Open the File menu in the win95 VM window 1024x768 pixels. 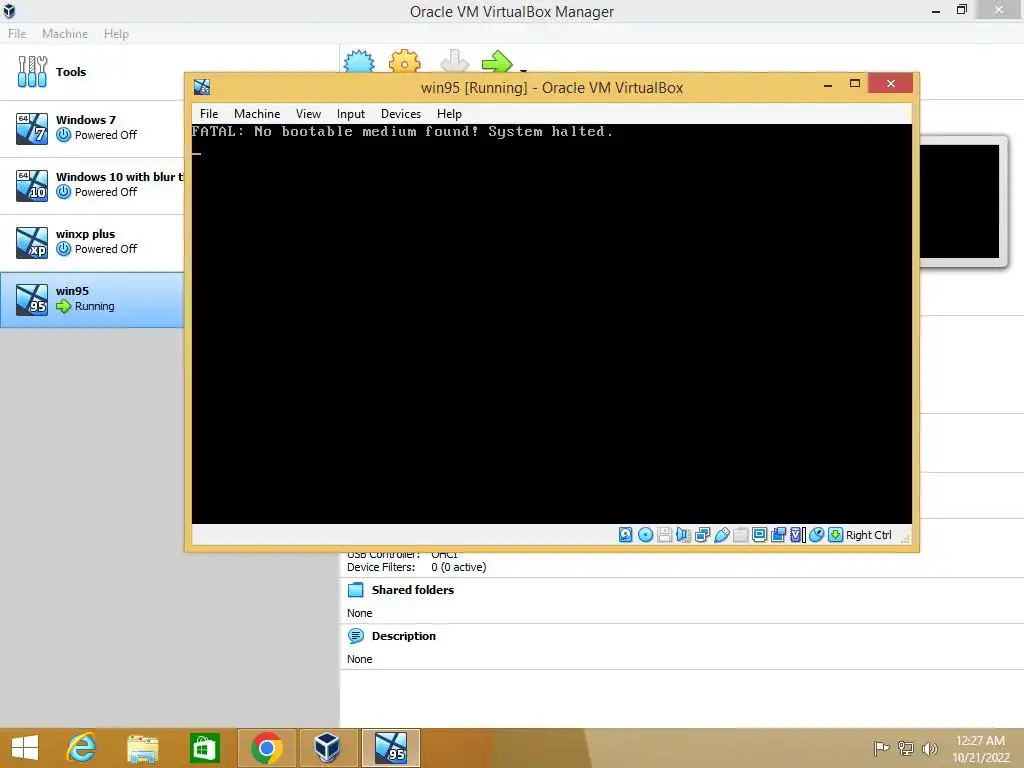click(209, 114)
